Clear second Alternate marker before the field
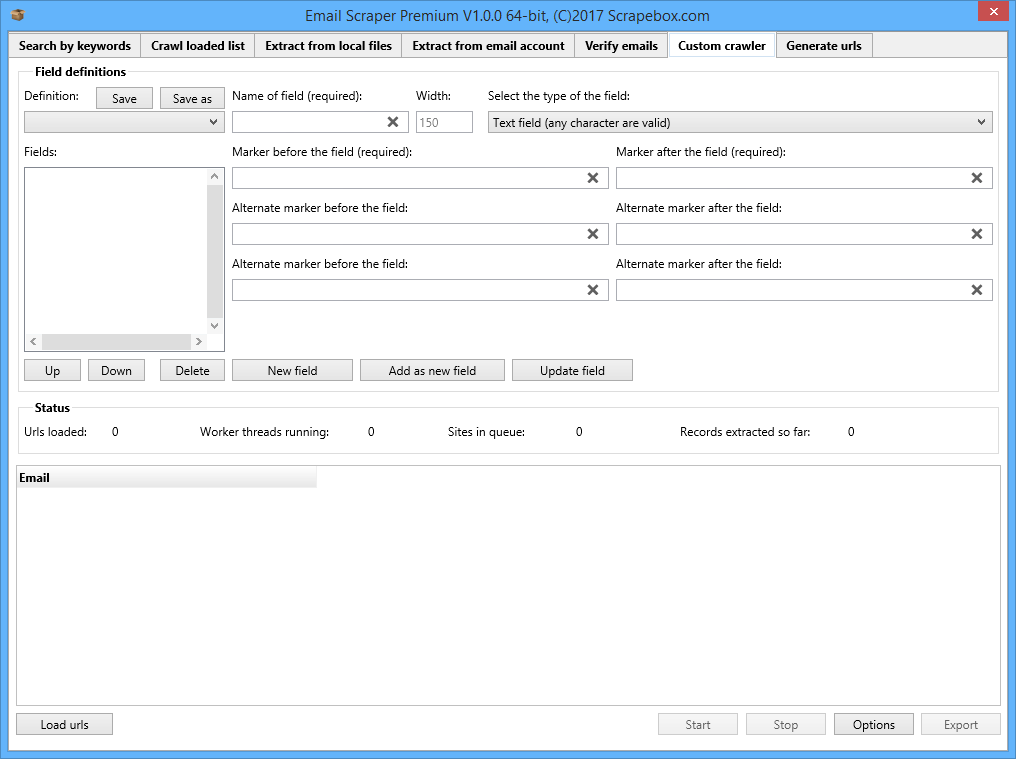The height and width of the screenshot is (759, 1016). point(593,290)
